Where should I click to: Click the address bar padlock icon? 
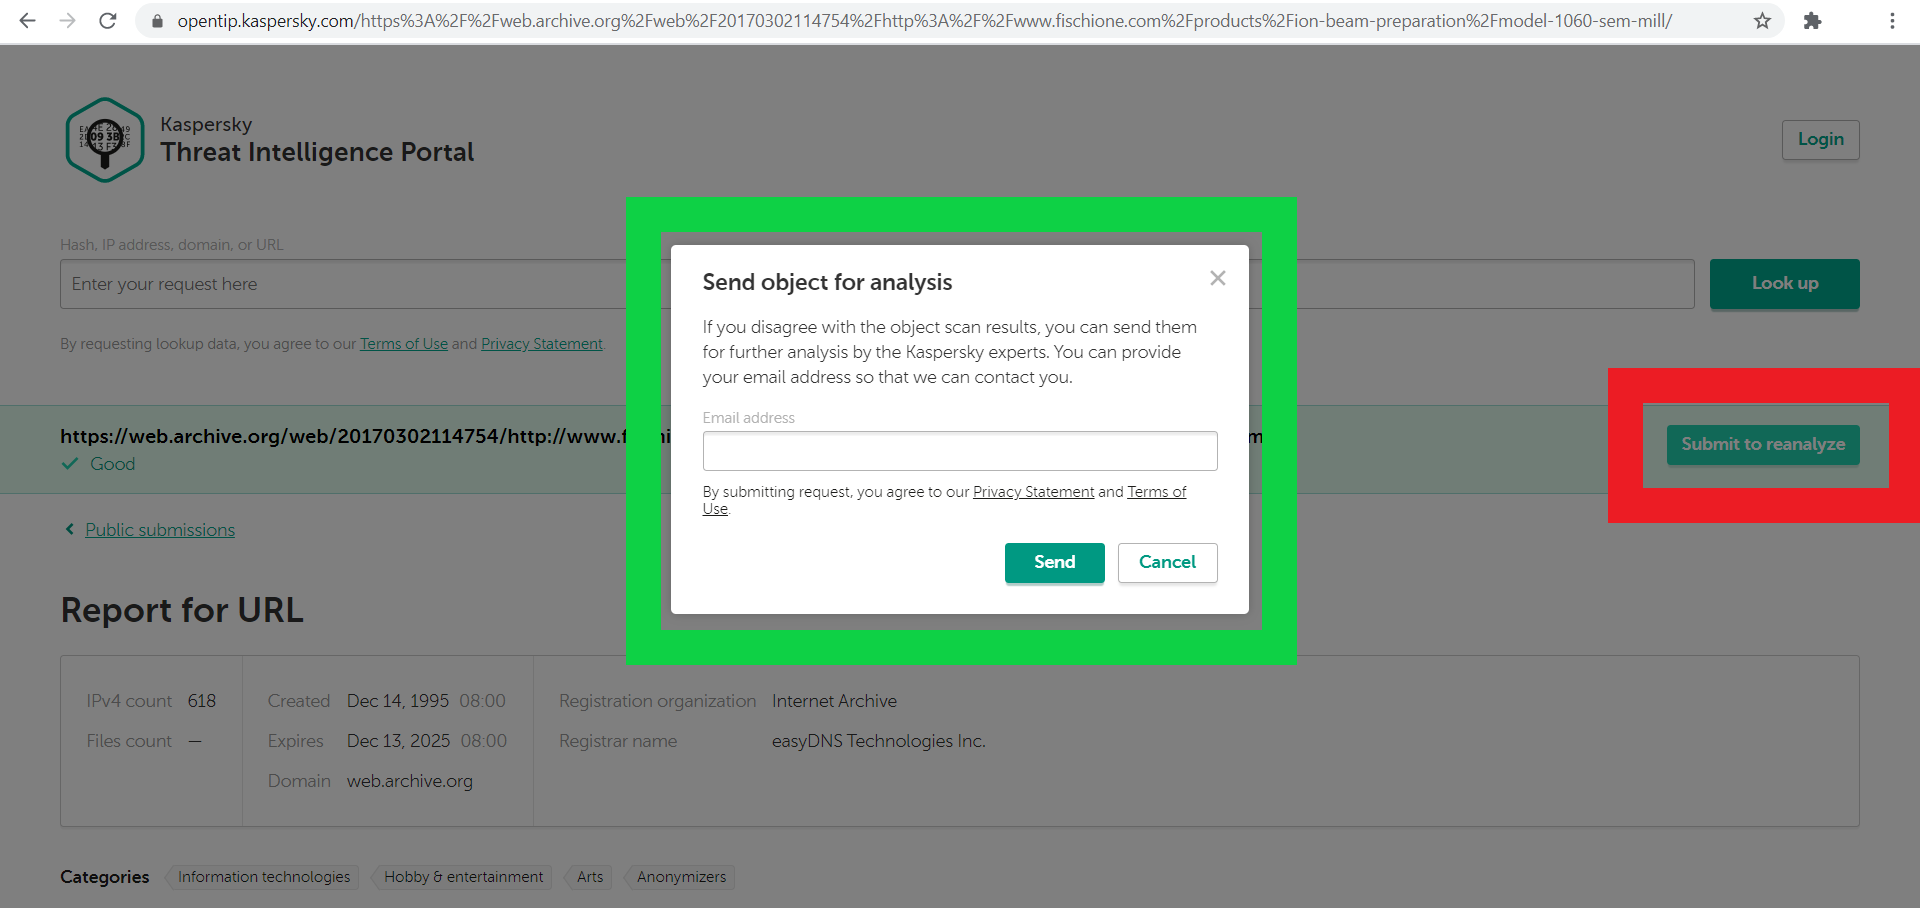[157, 21]
